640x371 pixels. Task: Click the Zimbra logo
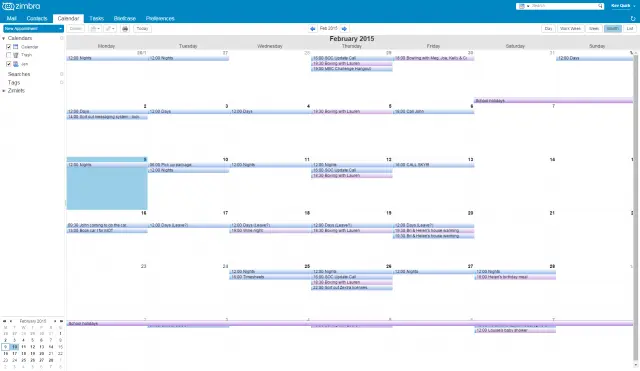[x=21, y=6]
